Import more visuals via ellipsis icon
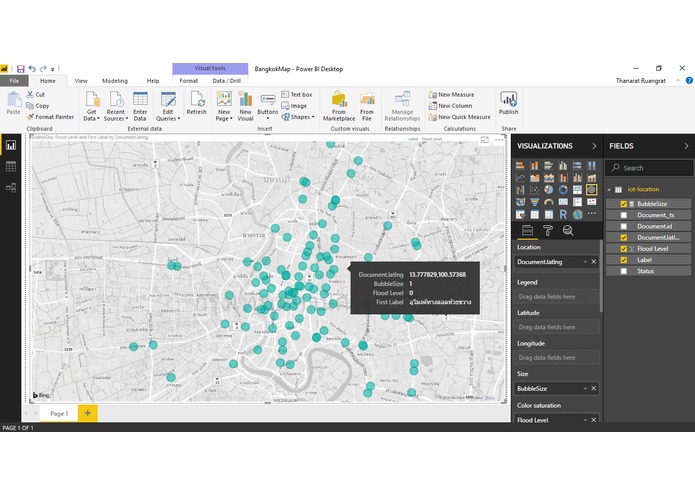 click(x=591, y=214)
